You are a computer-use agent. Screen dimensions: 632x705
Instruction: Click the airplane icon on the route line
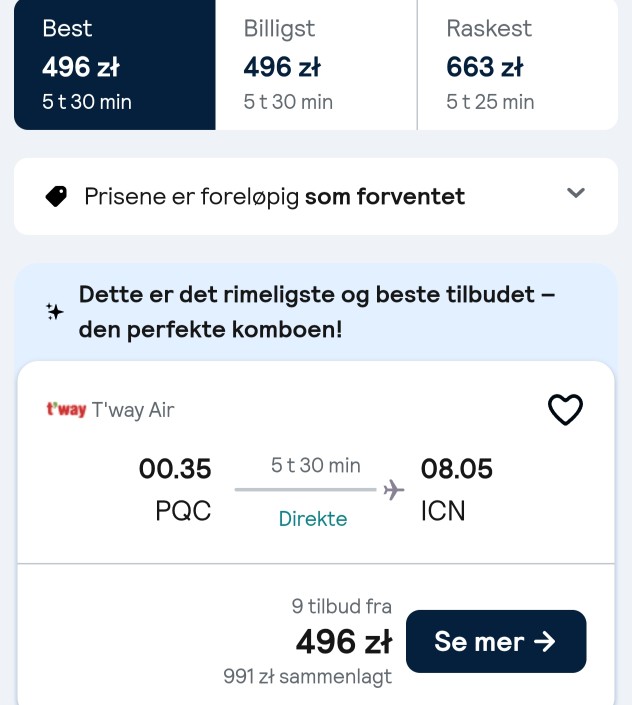coord(394,490)
